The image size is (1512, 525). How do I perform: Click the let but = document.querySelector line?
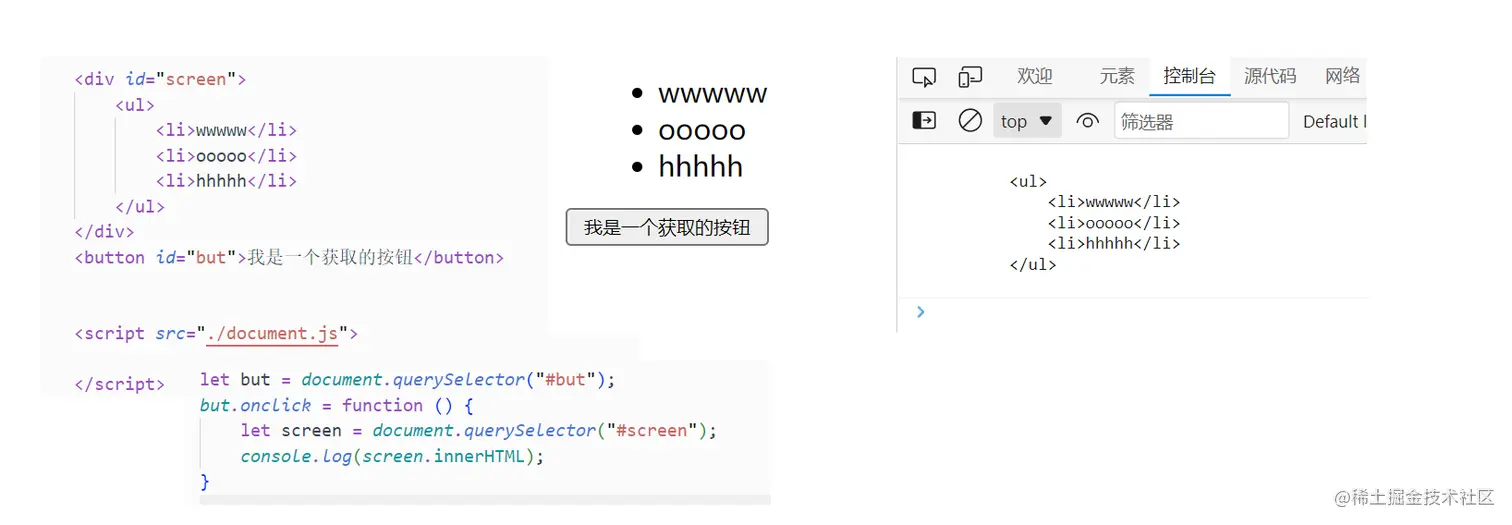pos(408,380)
